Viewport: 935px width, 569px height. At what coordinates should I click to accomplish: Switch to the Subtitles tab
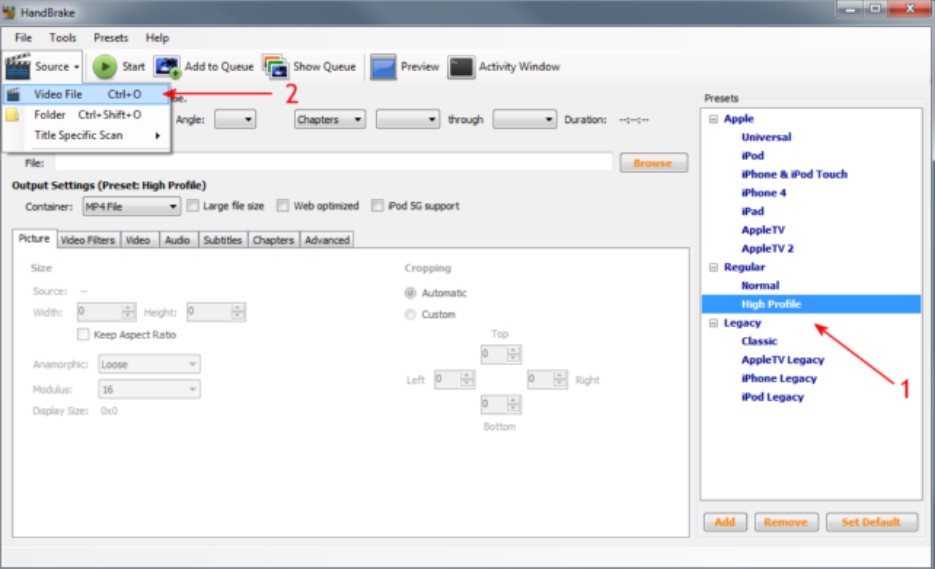(x=222, y=240)
